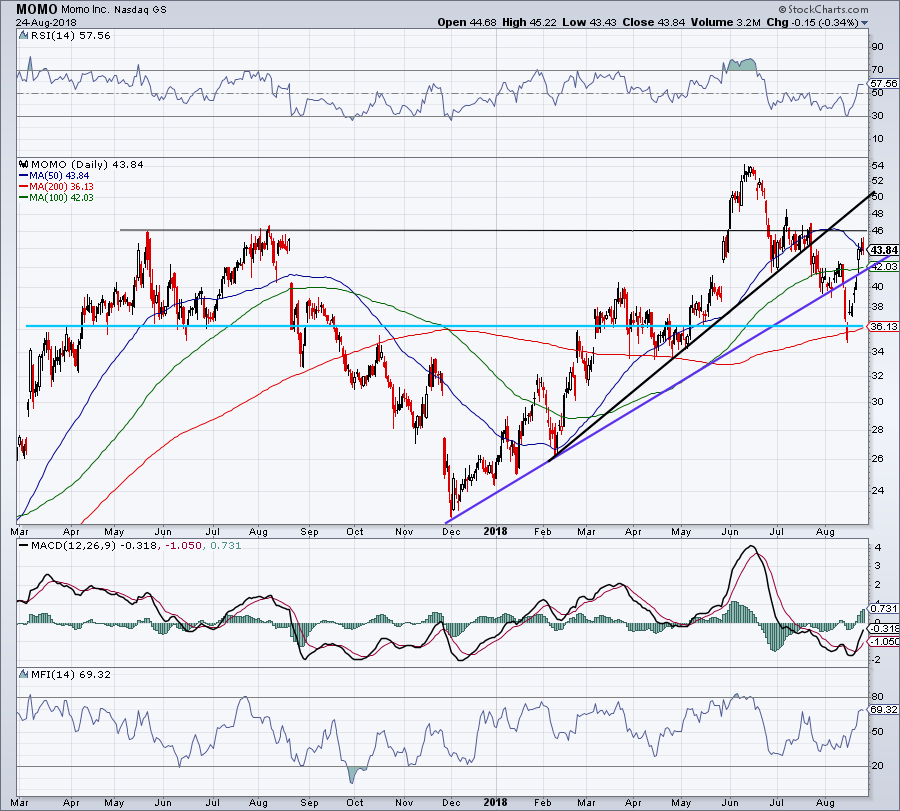Click the 57.56 RSI value tag on right axis

(x=883, y=84)
